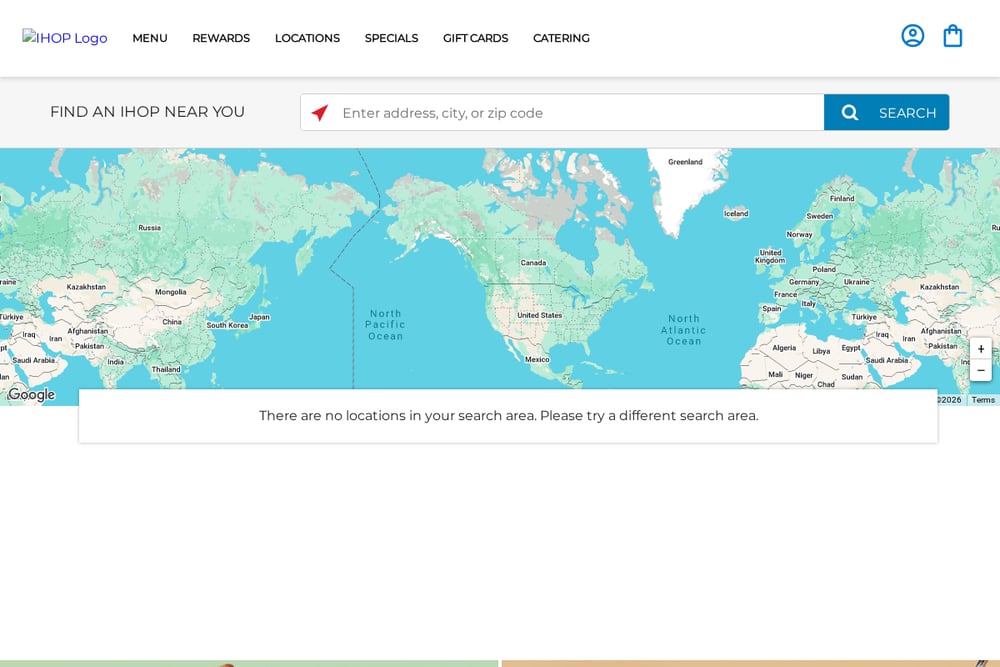Click the Mexico label on map
The image size is (1000, 667).
[x=537, y=360]
